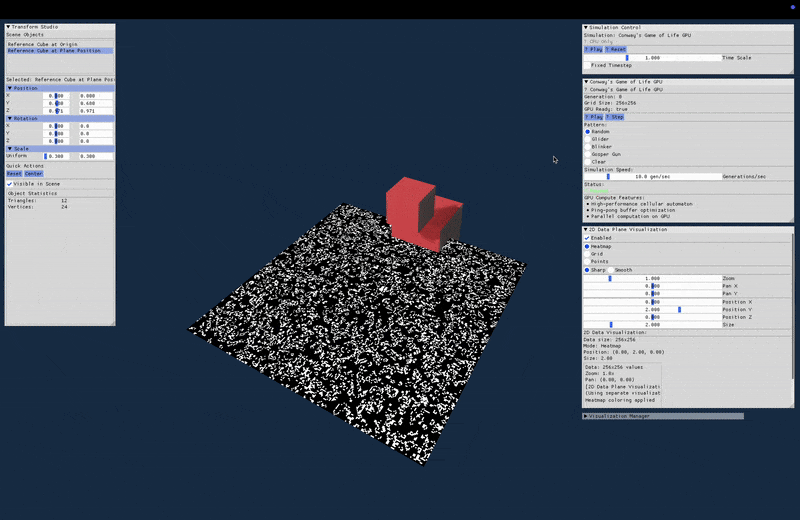Click Reset under Quick Actions

[14, 174]
